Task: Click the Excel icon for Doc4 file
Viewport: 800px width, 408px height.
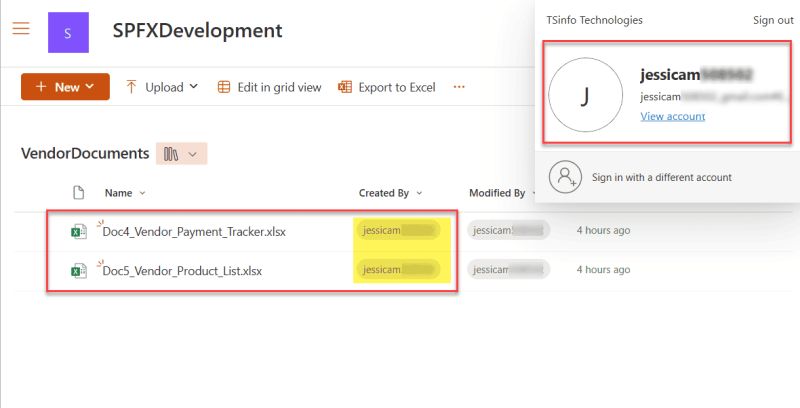Action: [79, 232]
